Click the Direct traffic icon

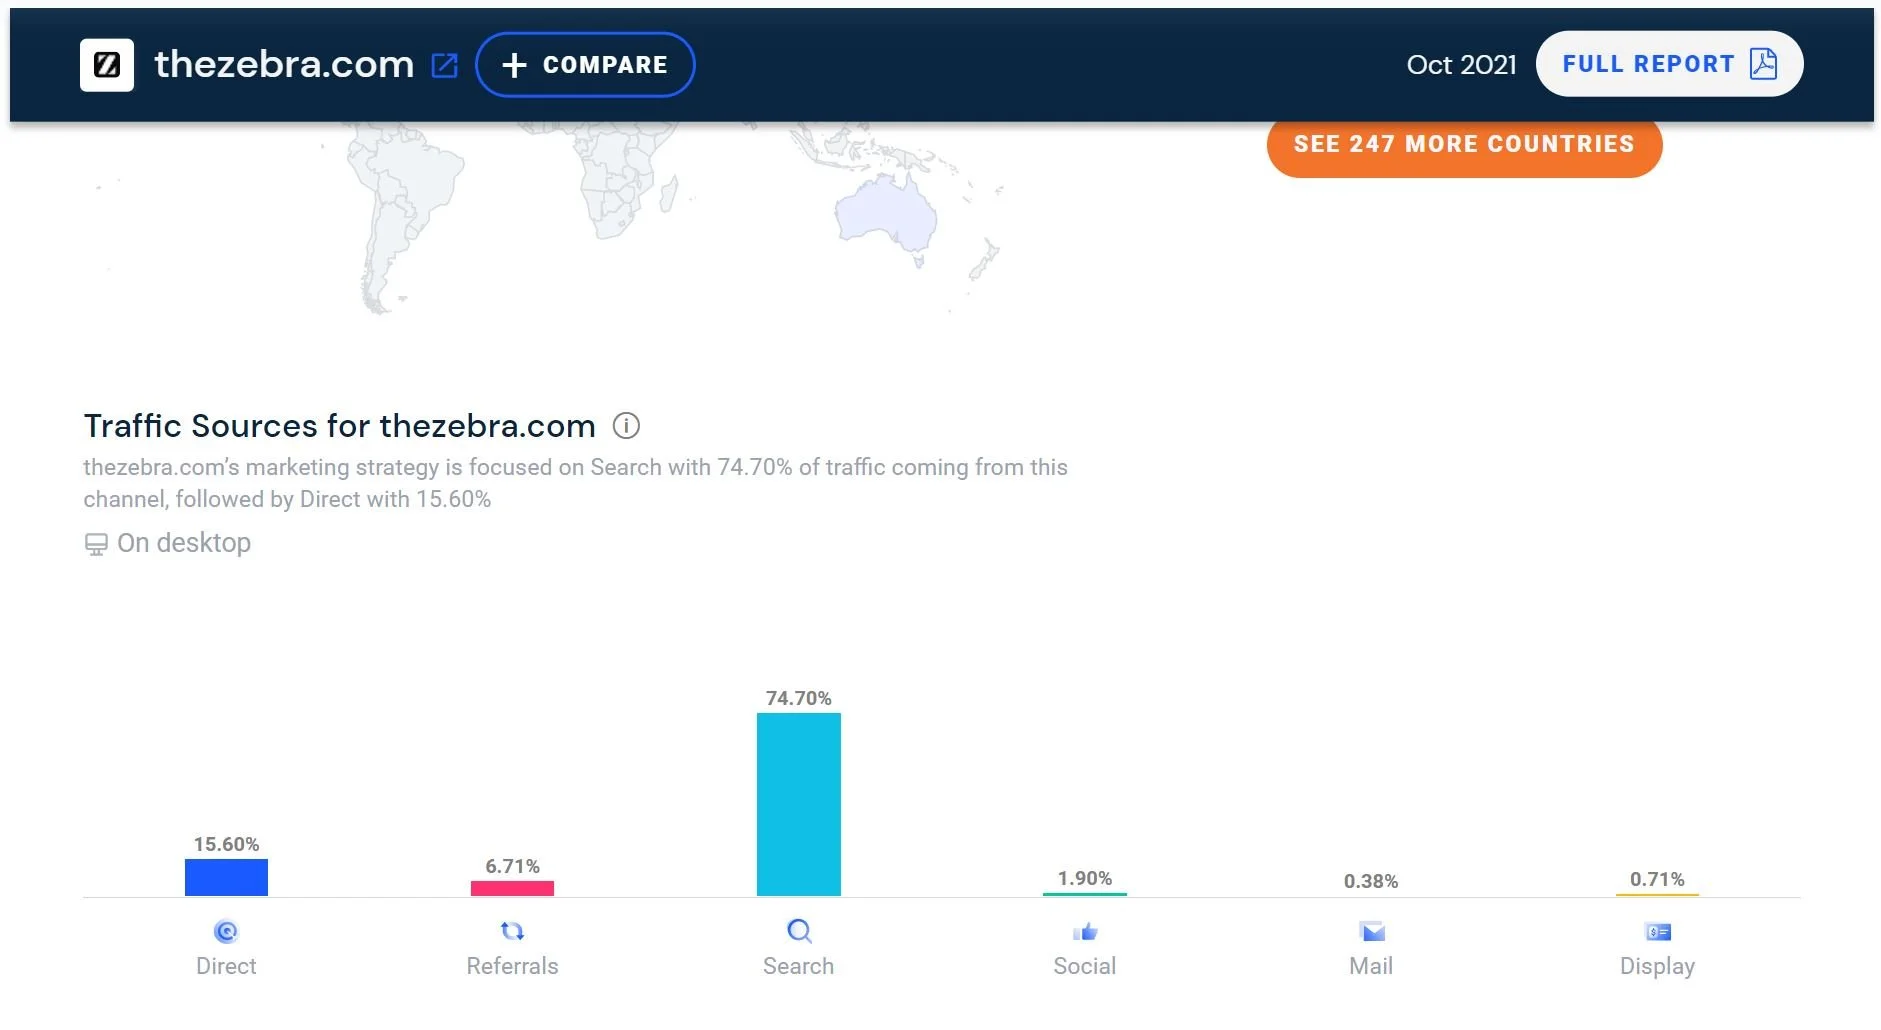click(x=226, y=932)
